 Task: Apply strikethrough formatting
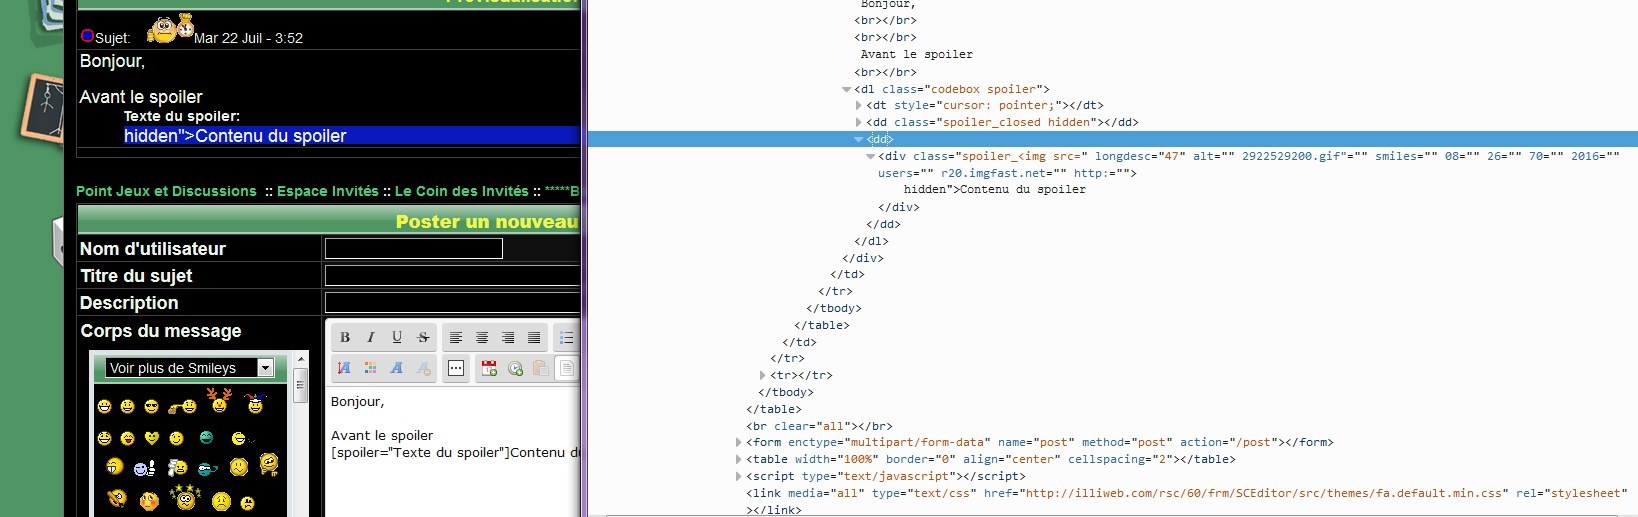pos(423,337)
